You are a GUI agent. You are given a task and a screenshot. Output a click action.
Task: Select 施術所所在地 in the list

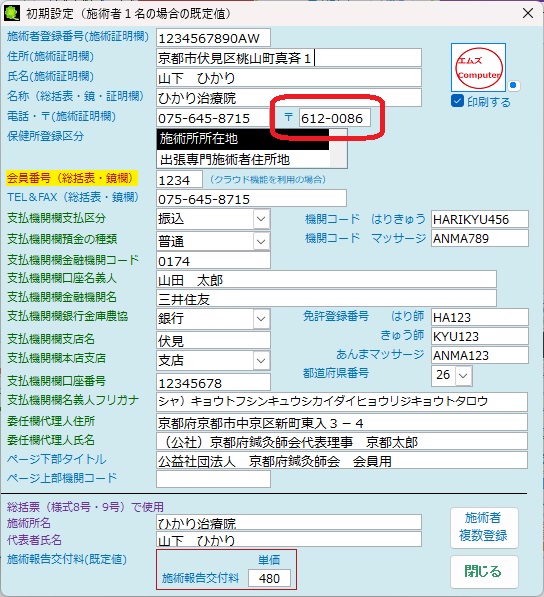tap(243, 139)
